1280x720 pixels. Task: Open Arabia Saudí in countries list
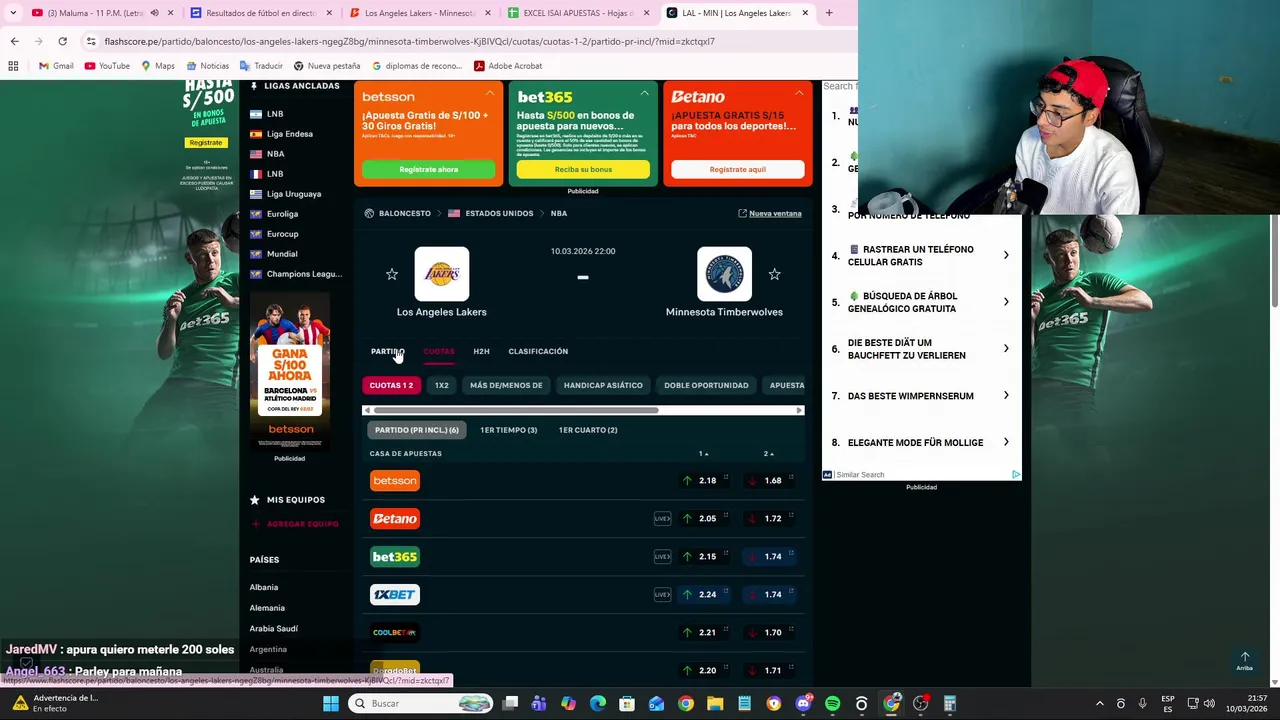coord(273,628)
